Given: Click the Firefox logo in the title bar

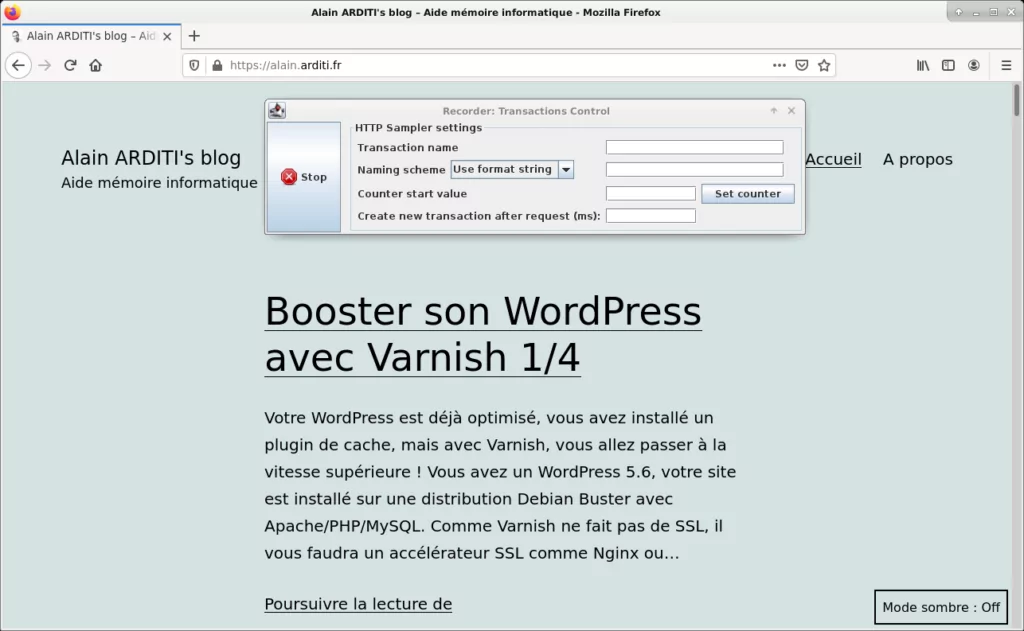Looking at the screenshot, I should pos(12,12).
